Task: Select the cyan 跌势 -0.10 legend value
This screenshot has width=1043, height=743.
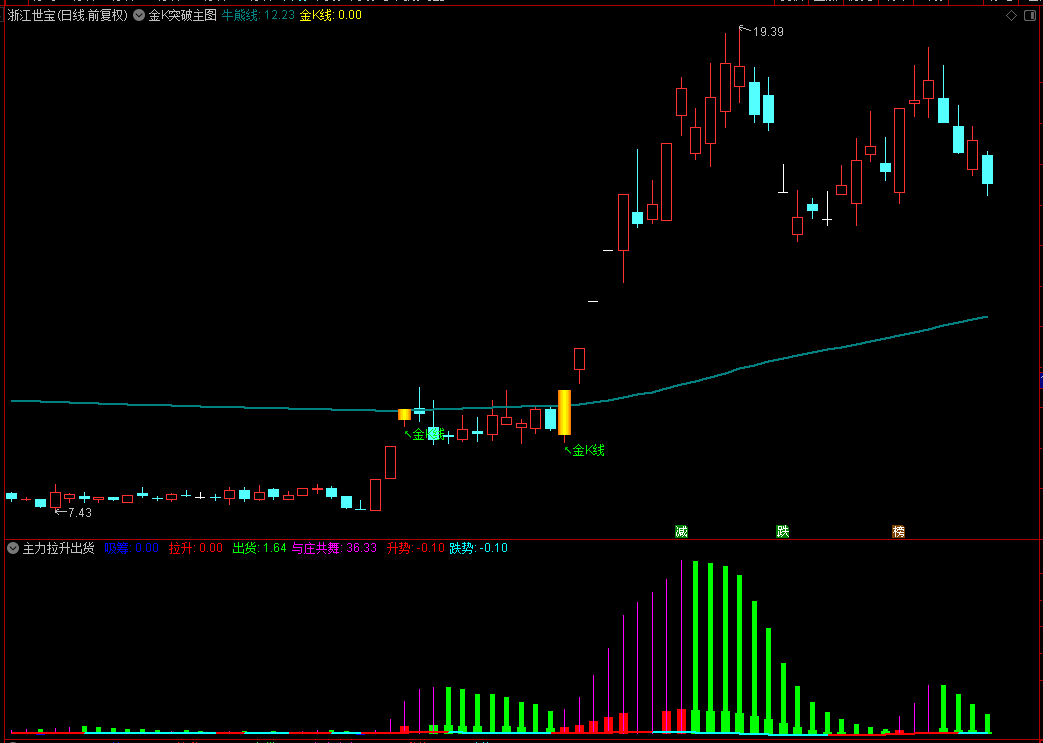Action: point(478,548)
